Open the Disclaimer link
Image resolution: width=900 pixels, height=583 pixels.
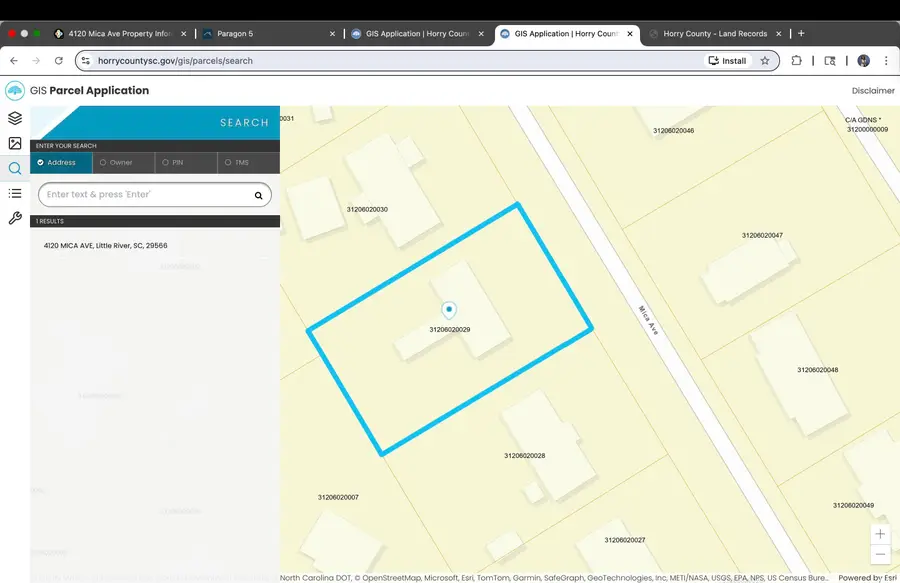(872, 90)
